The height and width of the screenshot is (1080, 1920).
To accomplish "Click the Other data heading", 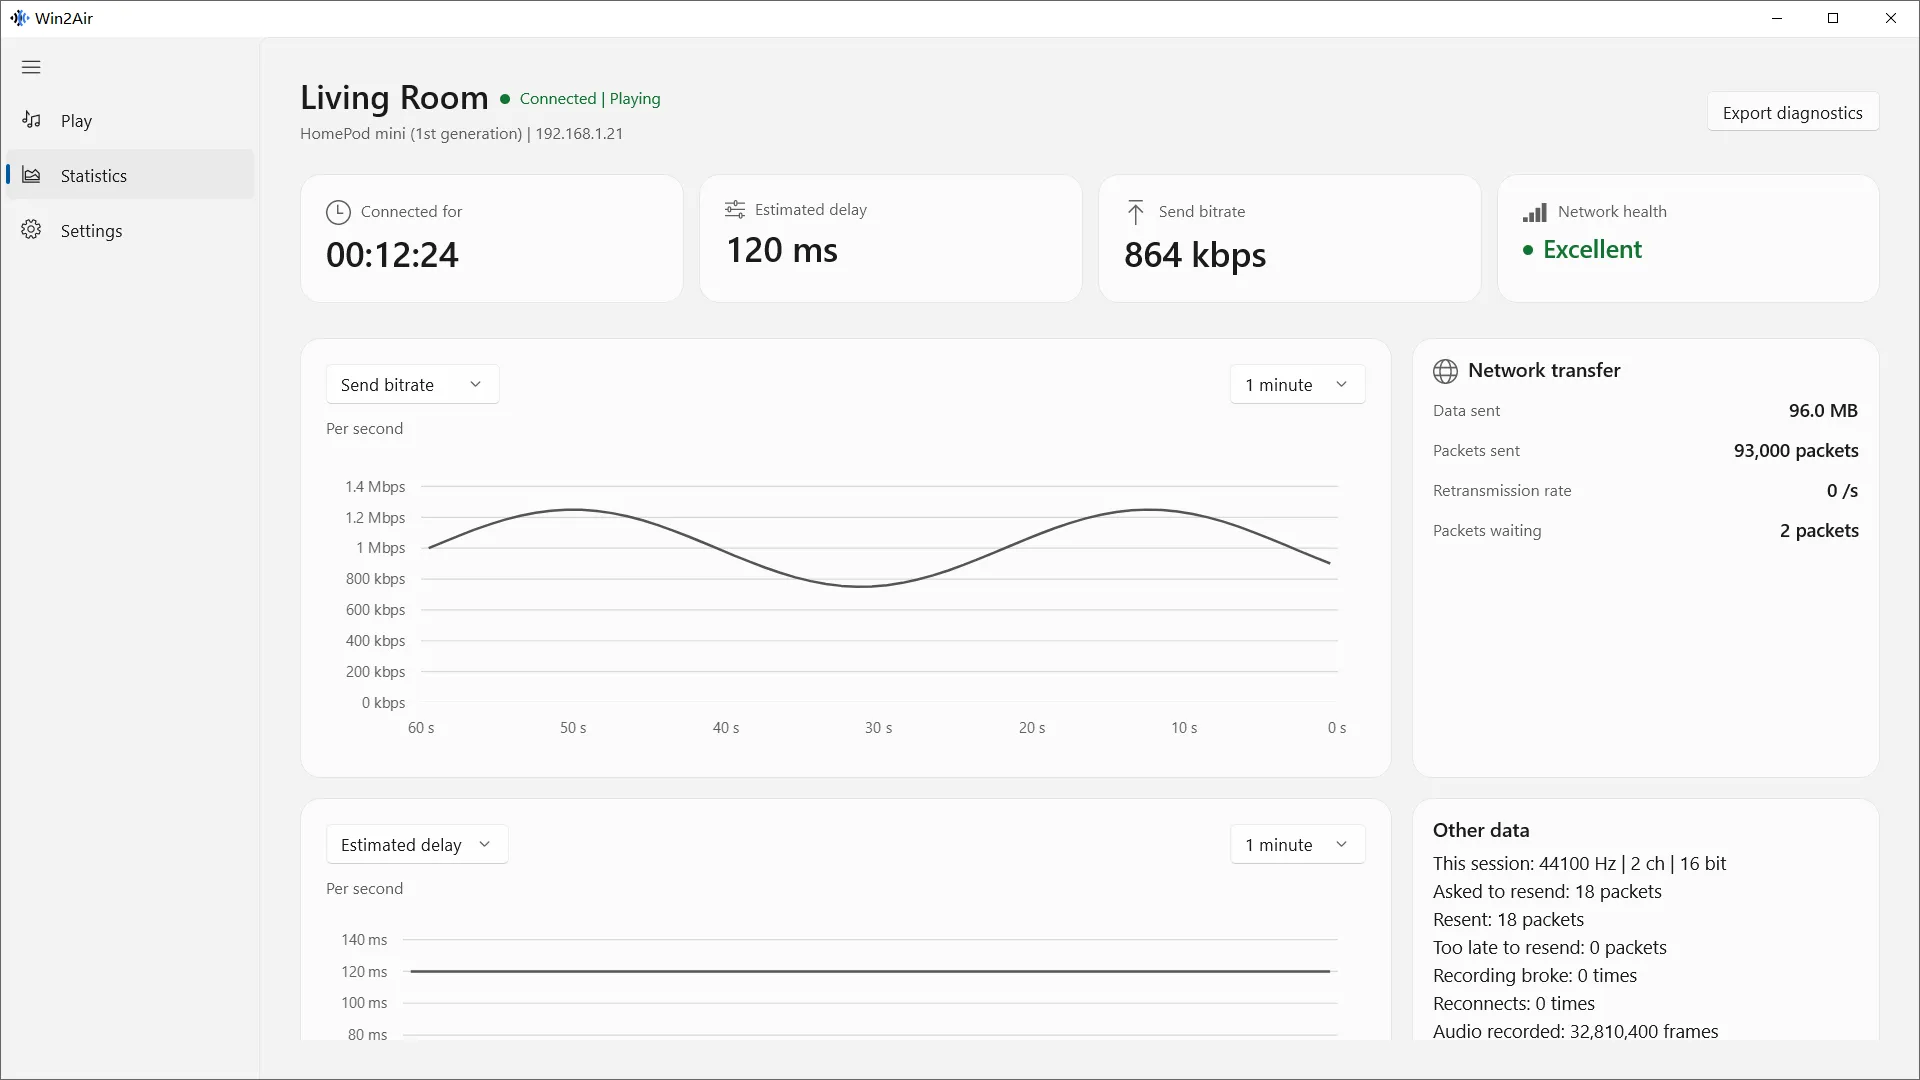I will (1481, 830).
